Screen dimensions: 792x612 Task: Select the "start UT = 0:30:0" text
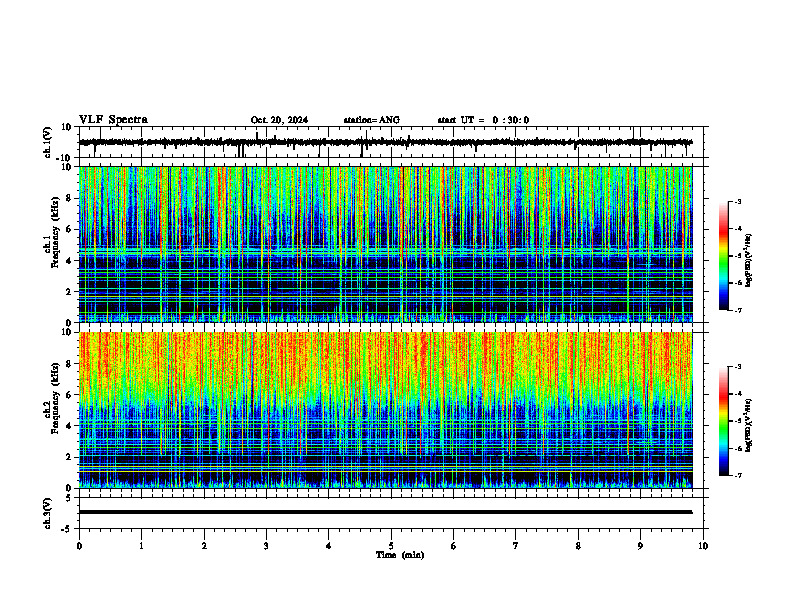click(483, 120)
